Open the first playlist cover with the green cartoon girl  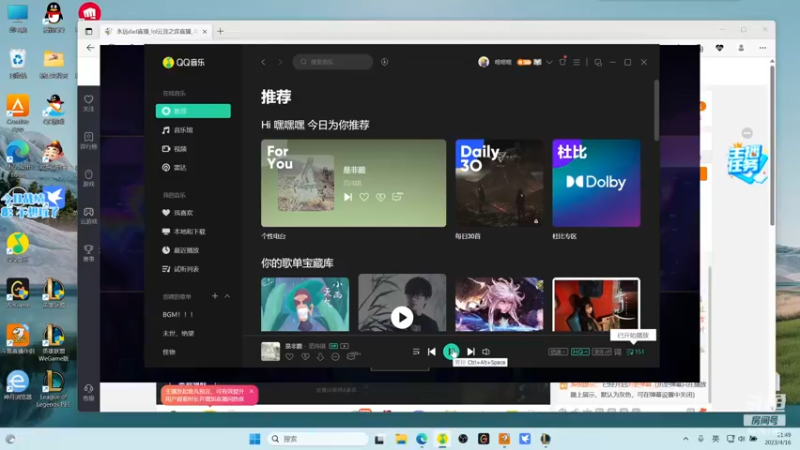pos(305,305)
